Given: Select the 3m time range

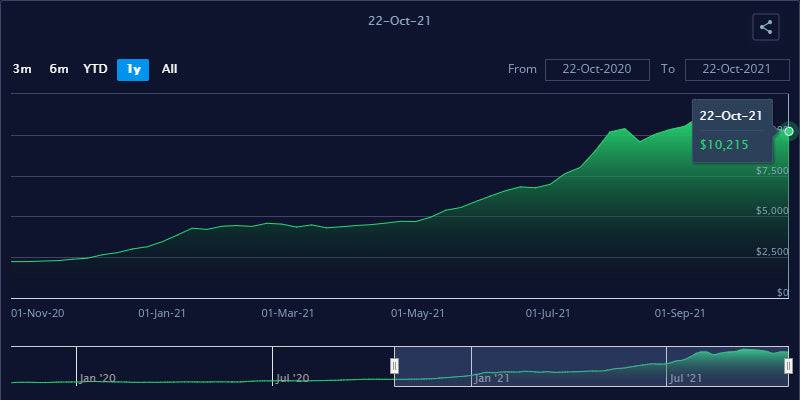Looking at the screenshot, I should coord(22,69).
